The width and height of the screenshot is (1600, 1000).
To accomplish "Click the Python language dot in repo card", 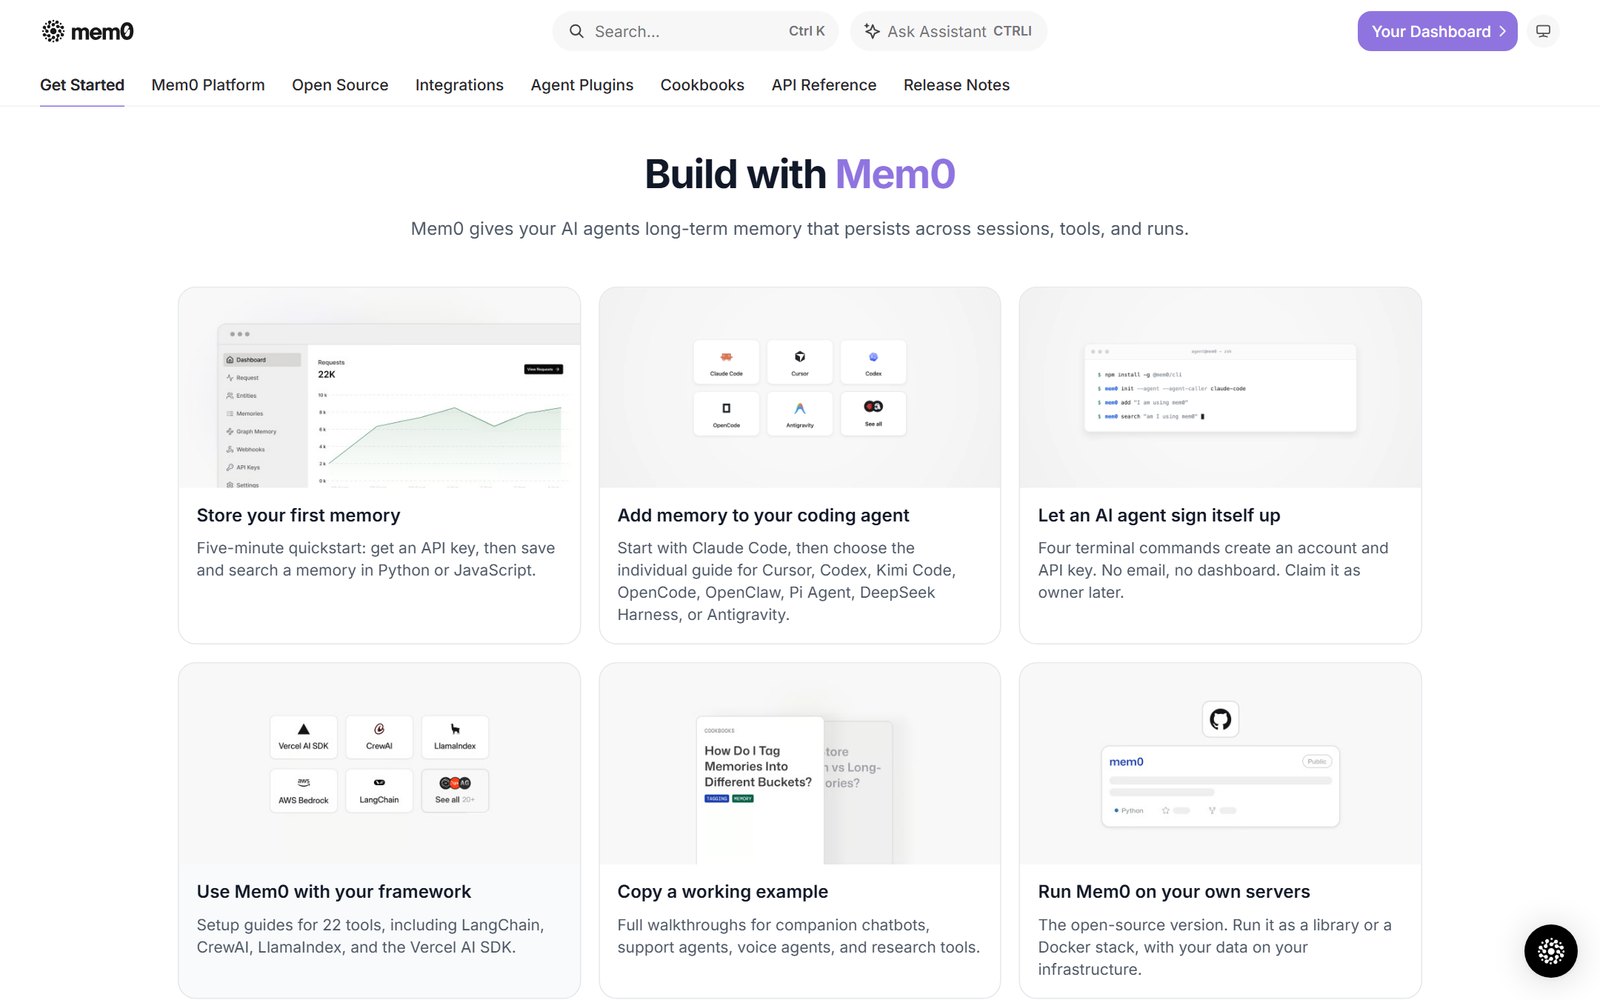I will (x=1117, y=810).
